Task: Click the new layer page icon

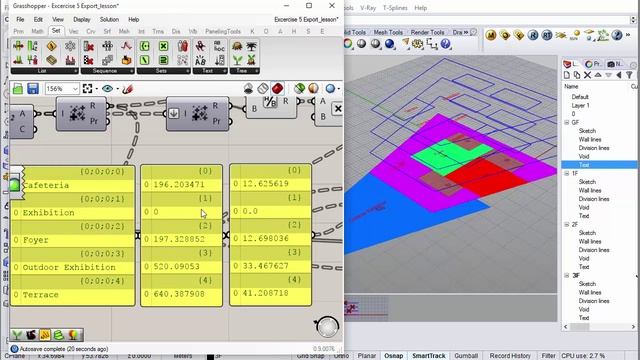Action: point(567,75)
